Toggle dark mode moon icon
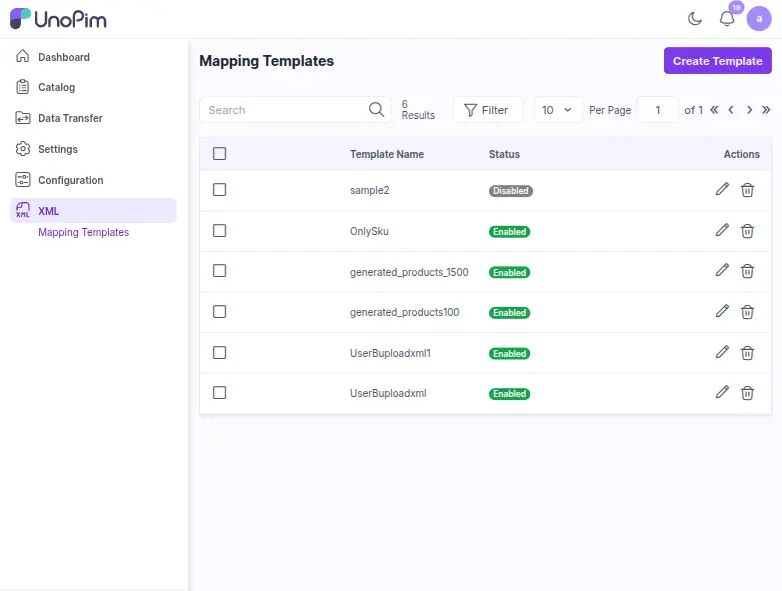The image size is (782, 591). [695, 19]
